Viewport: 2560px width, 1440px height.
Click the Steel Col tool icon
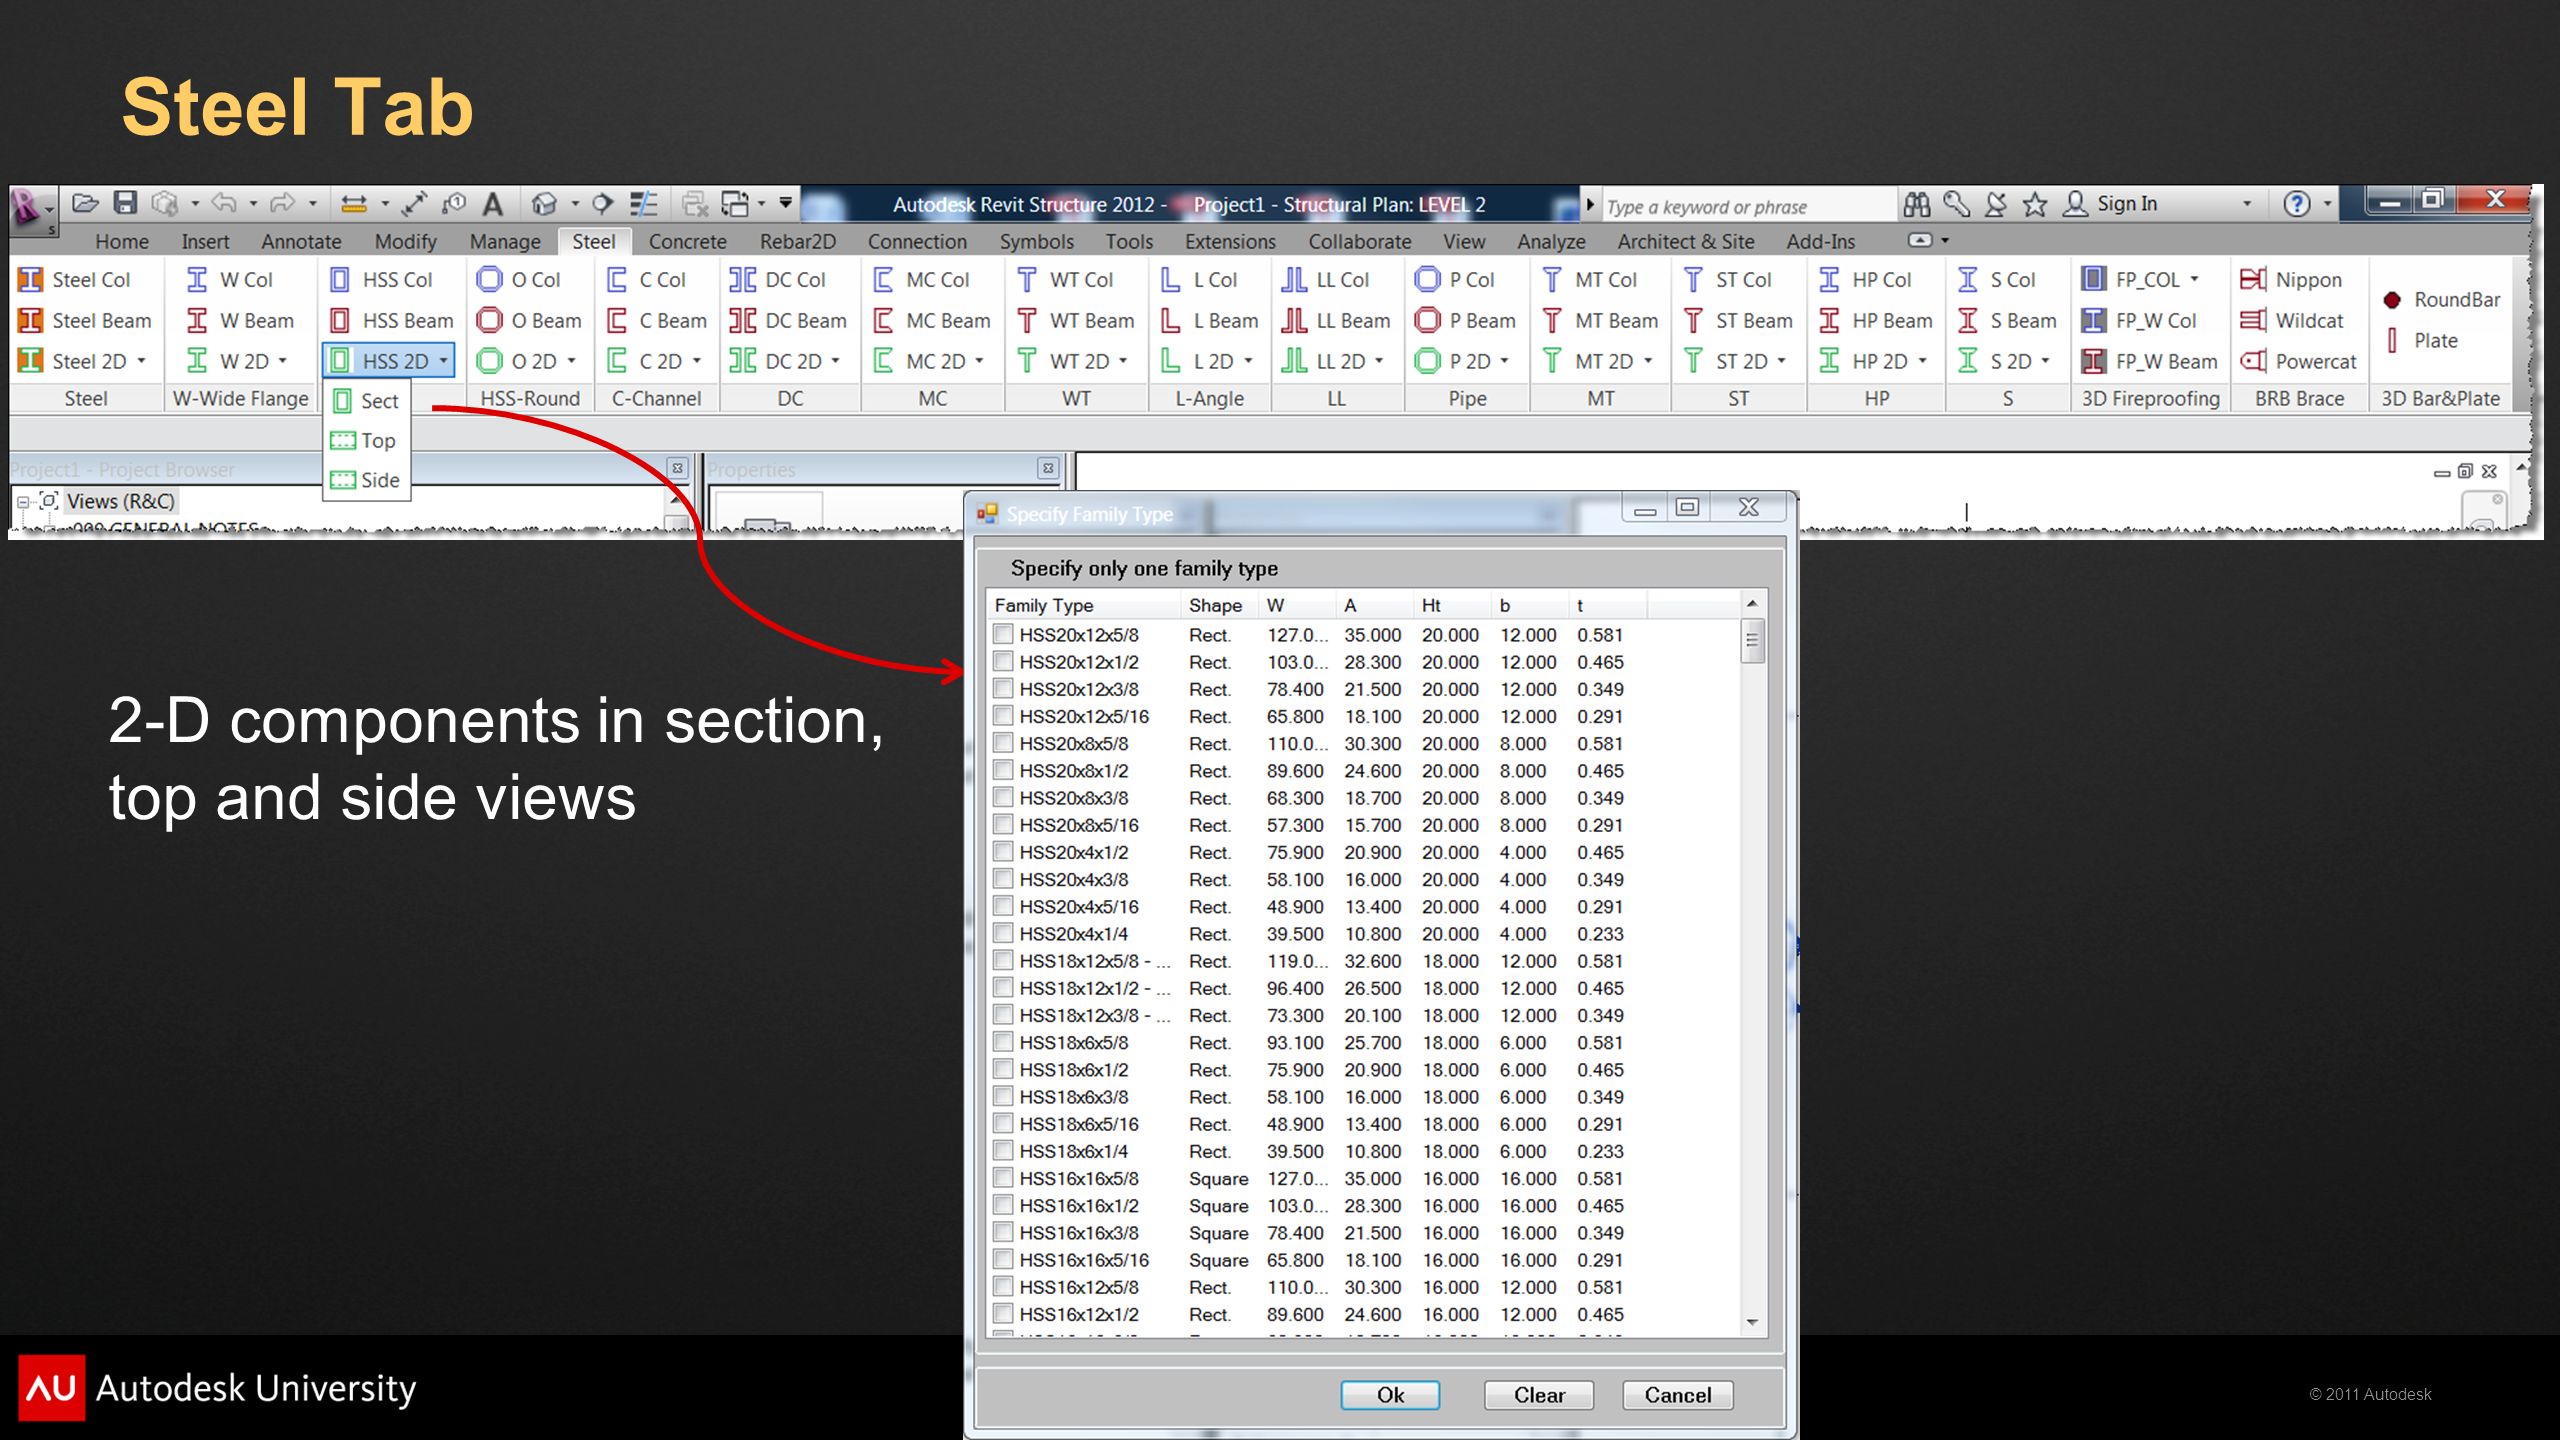pos(31,280)
